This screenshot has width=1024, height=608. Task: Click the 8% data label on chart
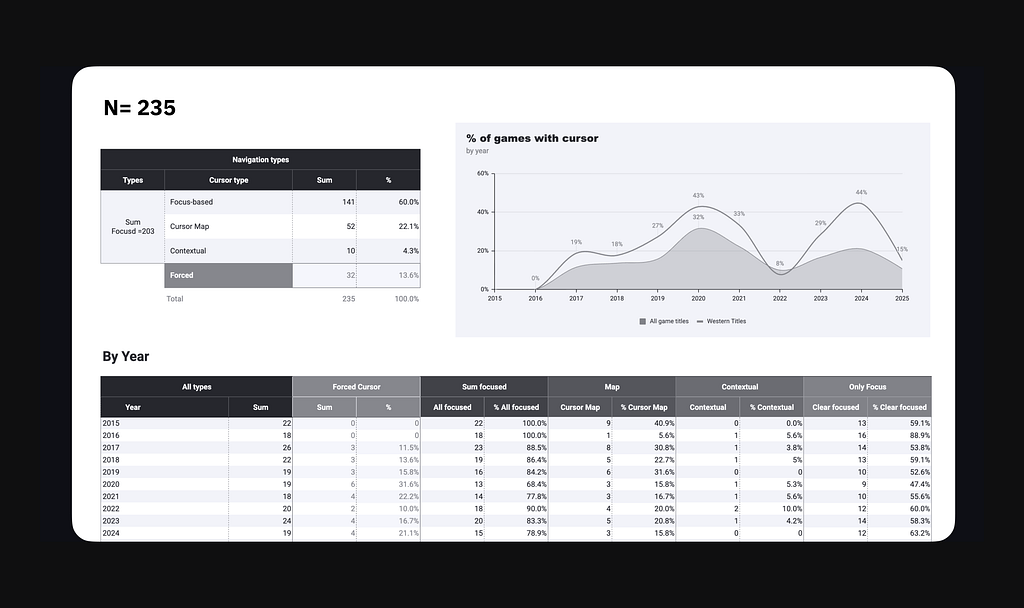pyautogui.click(x=780, y=264)
